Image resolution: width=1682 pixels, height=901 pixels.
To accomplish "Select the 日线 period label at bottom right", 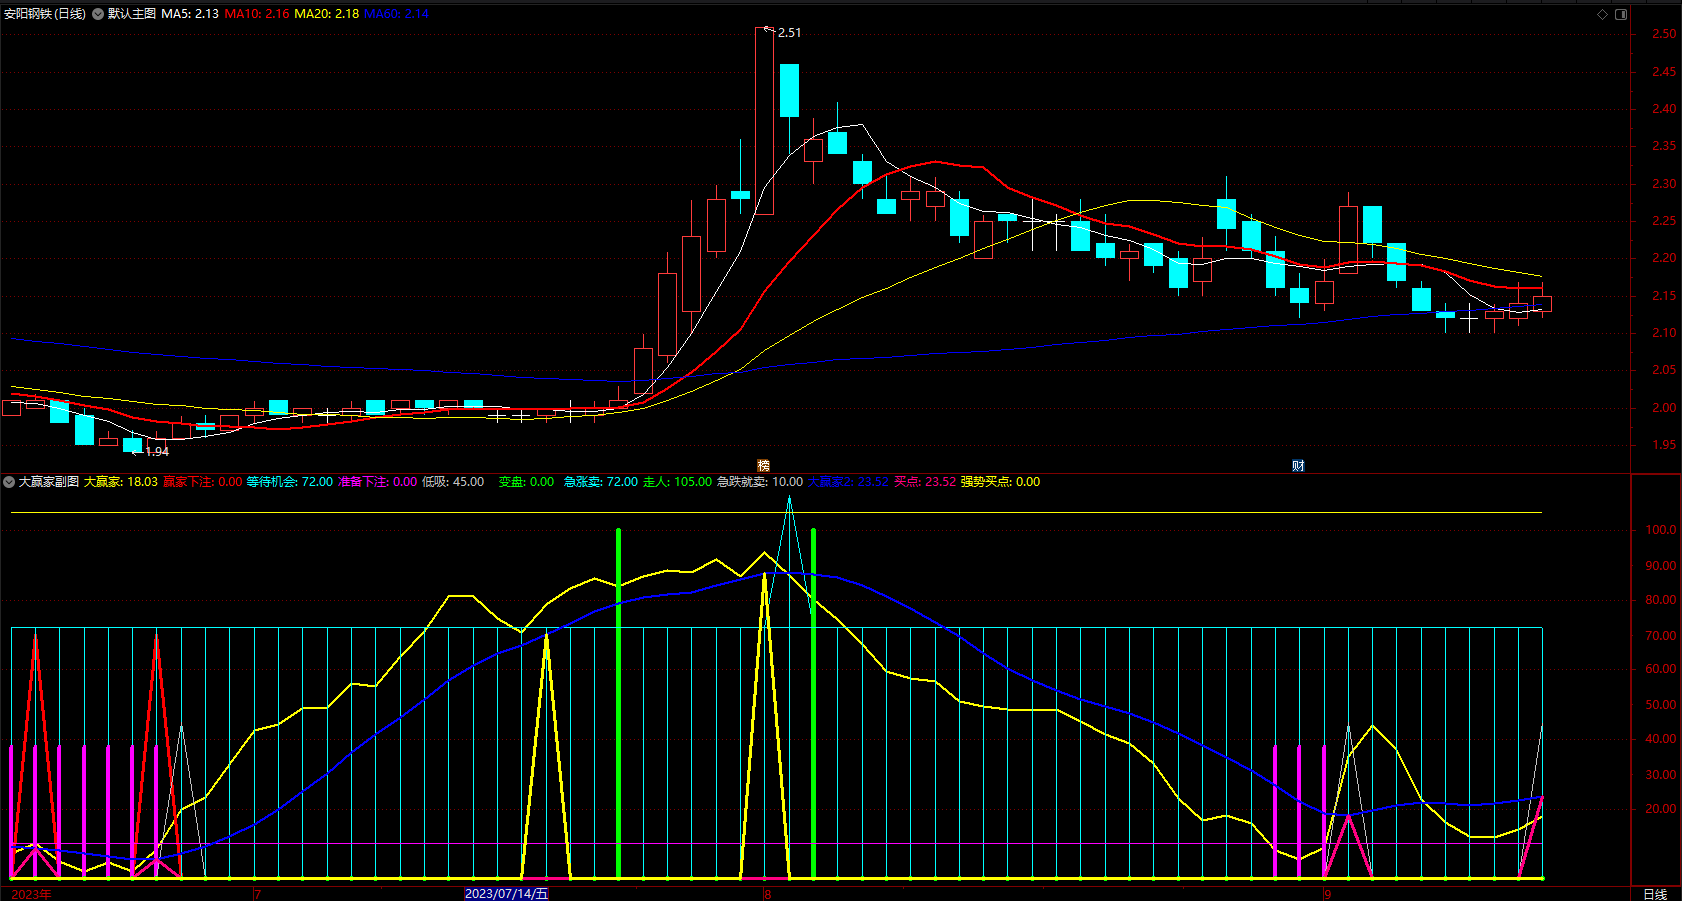I will [1655, 894].
